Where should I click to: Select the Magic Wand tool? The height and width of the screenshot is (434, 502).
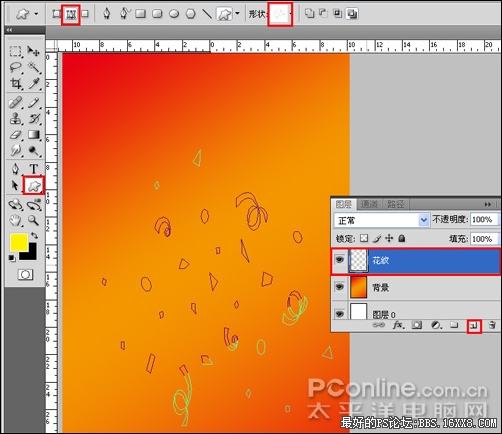pos(34,67)
